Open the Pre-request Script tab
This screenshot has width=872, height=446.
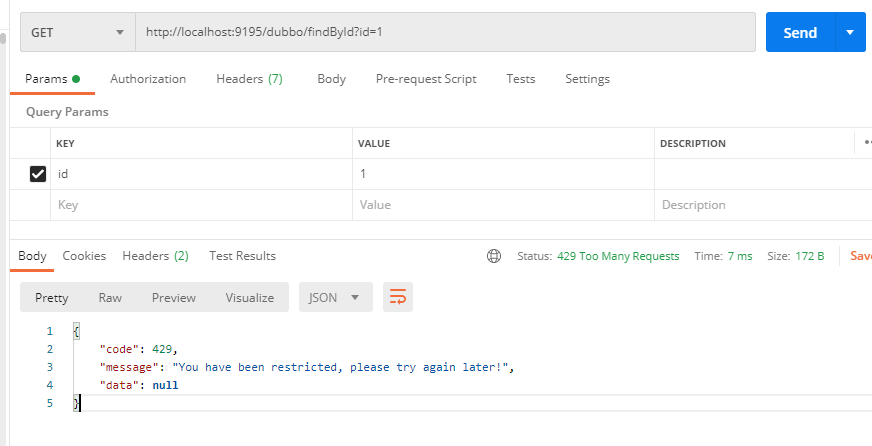426,79
